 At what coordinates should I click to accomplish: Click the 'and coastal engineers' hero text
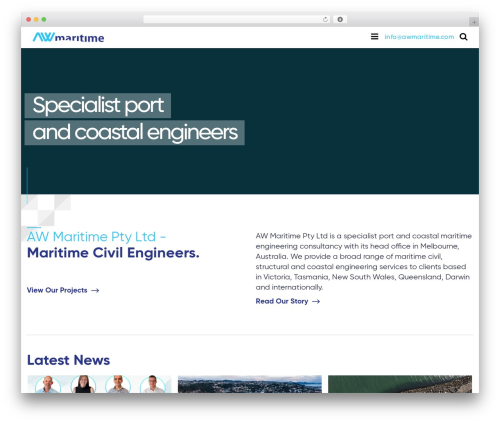(135, 132)
